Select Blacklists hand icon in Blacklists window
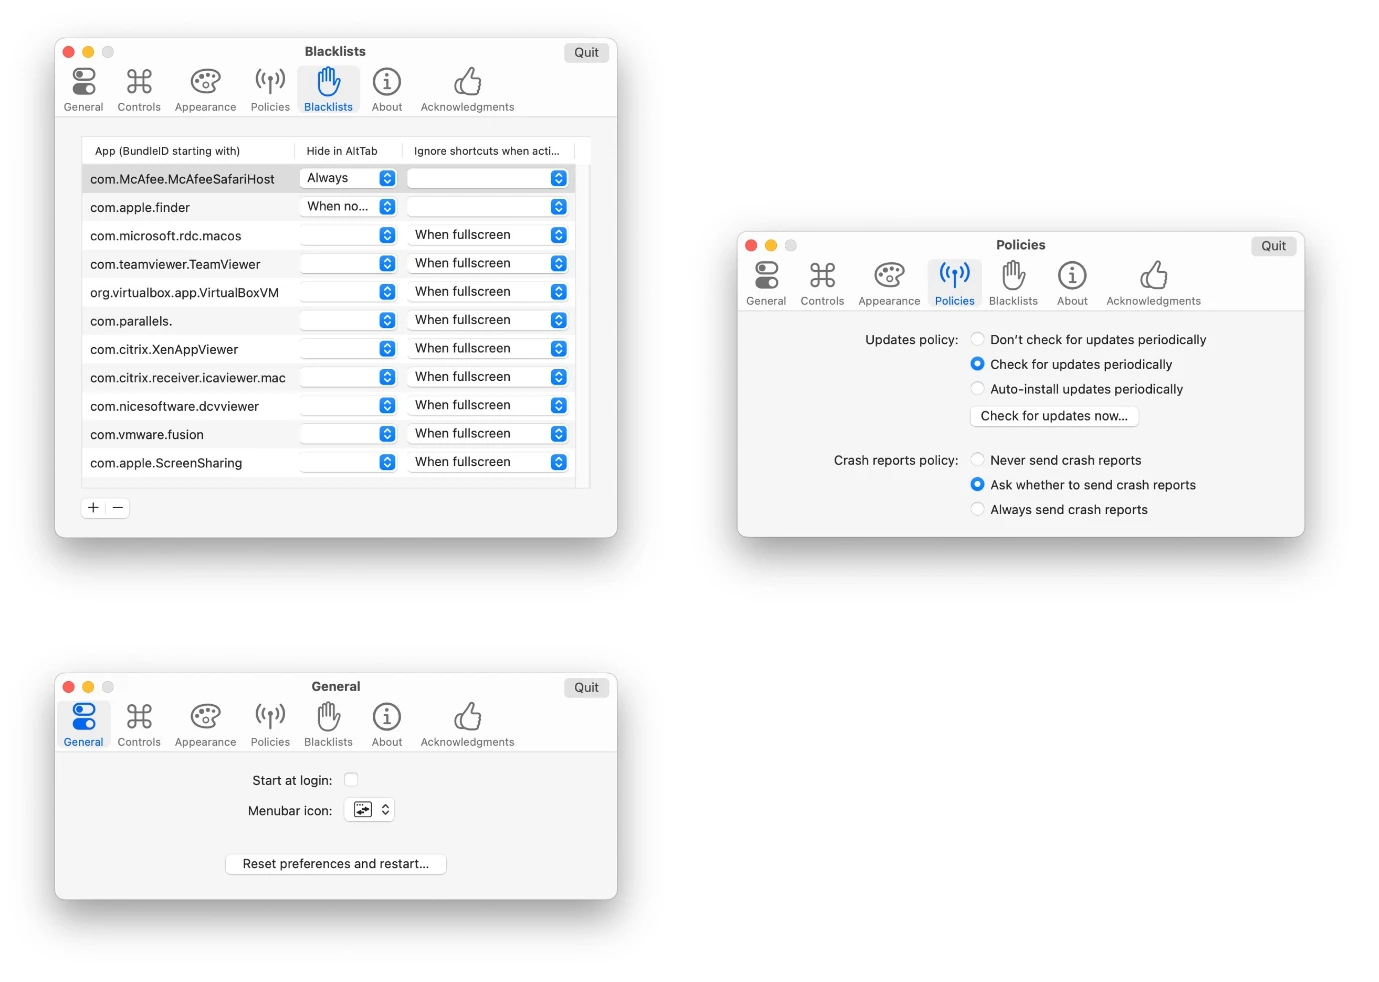Viewport: 1379px width, 982px height. pyautogui.click(x=328, y=82)
